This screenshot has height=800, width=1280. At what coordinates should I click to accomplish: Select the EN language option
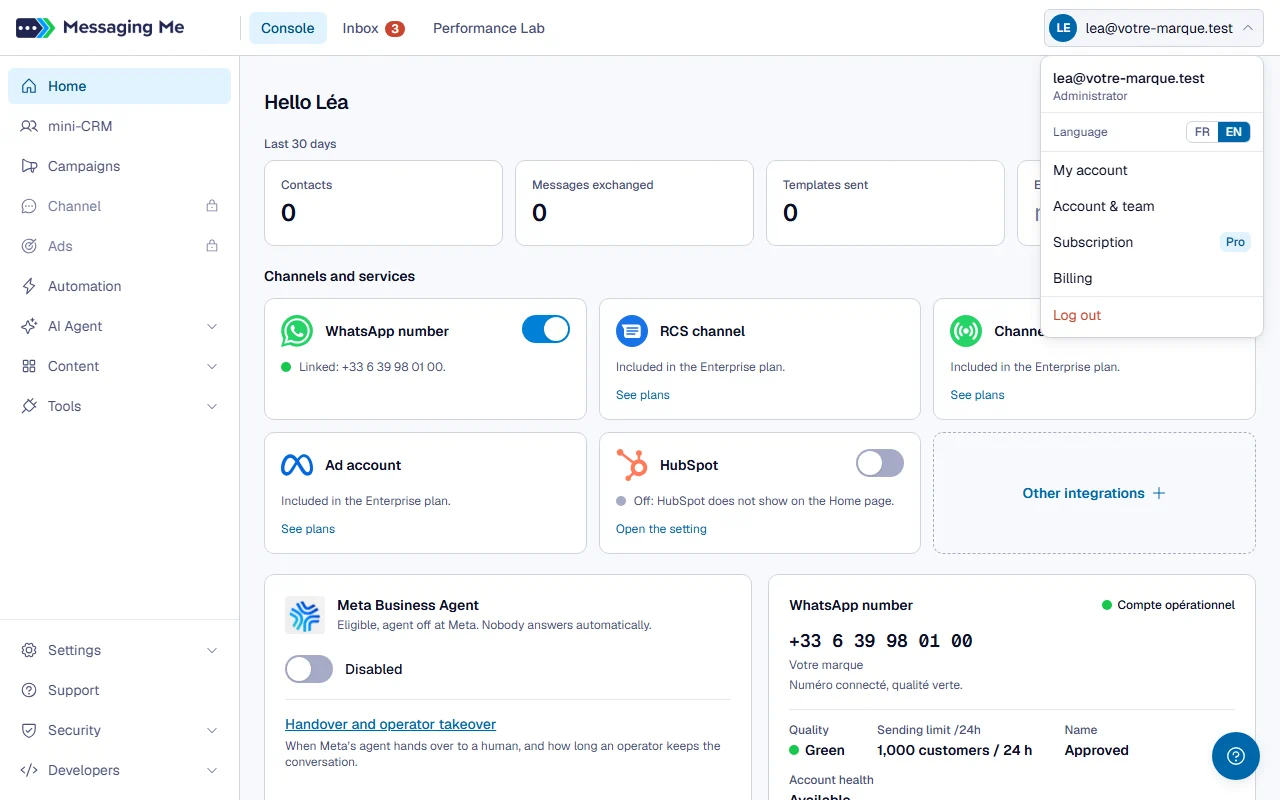[x=1234, y=132]
